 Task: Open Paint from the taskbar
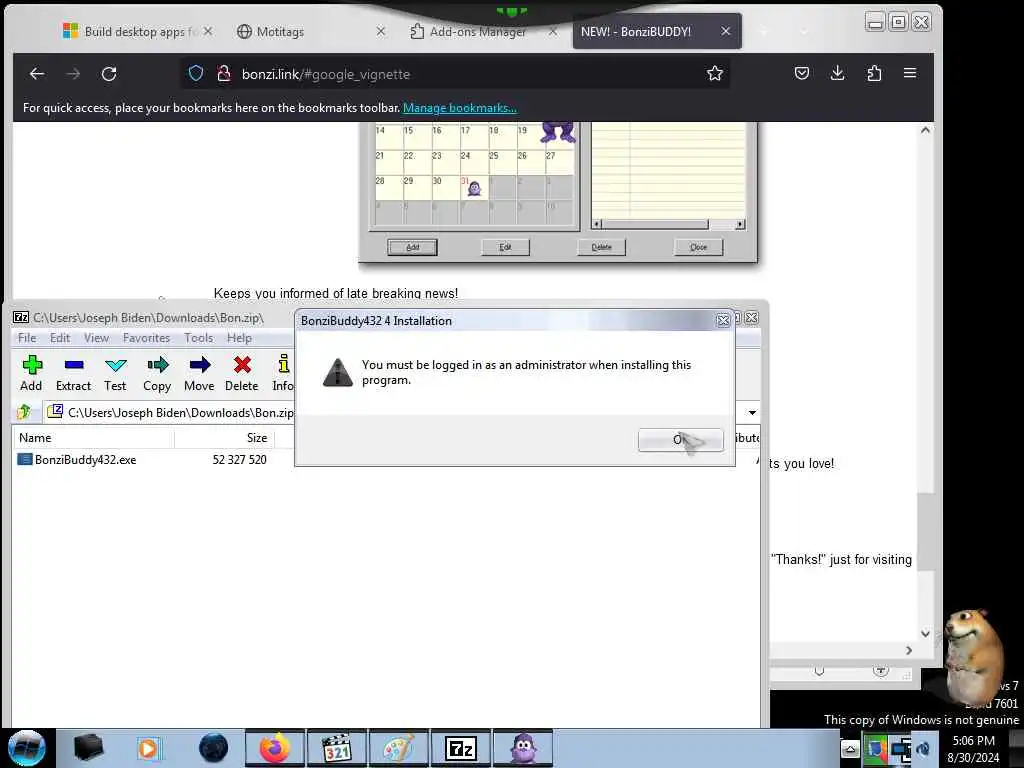[398, 748]
